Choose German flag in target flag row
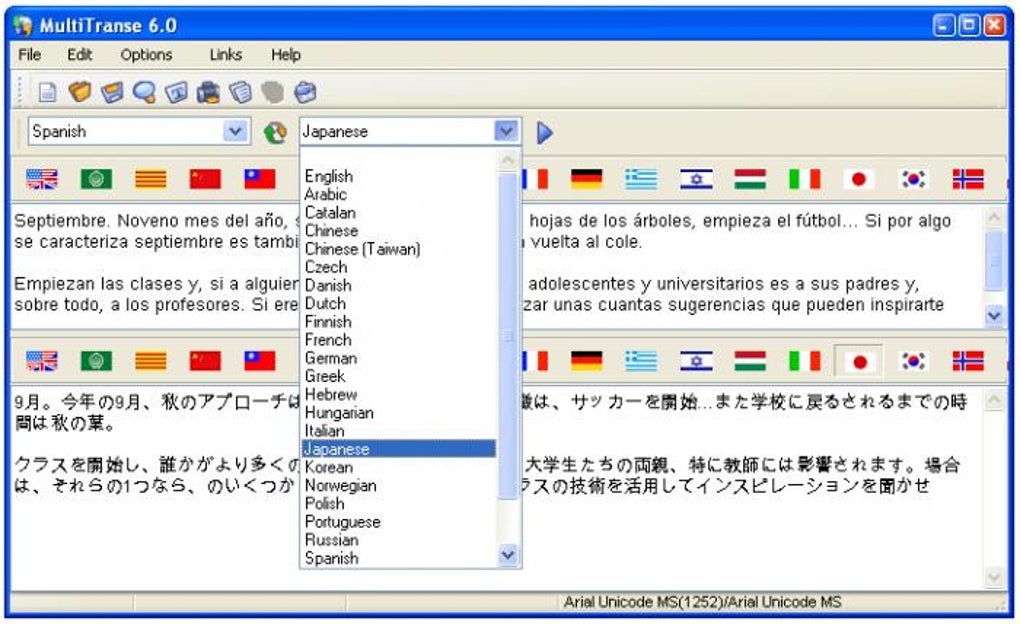 tap(587, 360)
